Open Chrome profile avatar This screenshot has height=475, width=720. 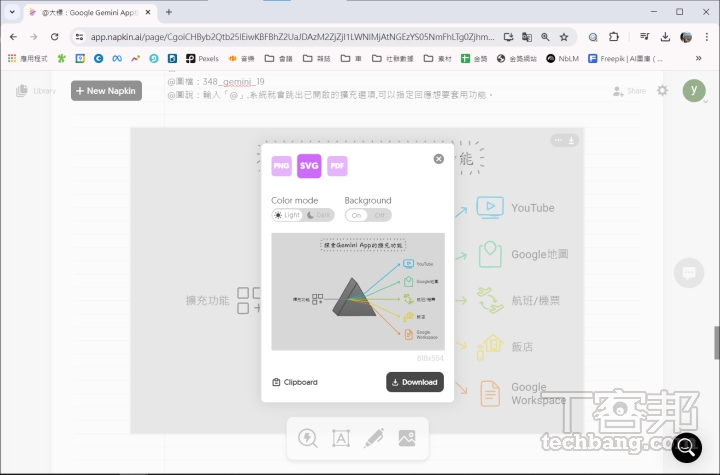pyautogui.click(x=686, y=37)
